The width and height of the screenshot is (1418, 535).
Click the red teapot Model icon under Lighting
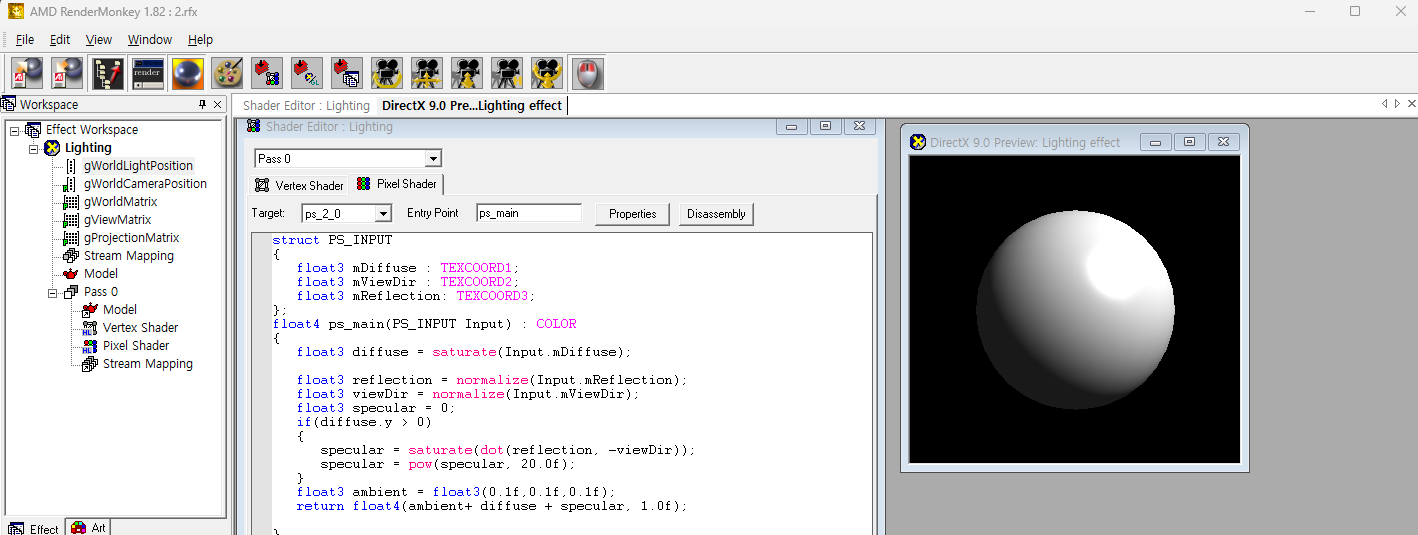pos(71,274)
